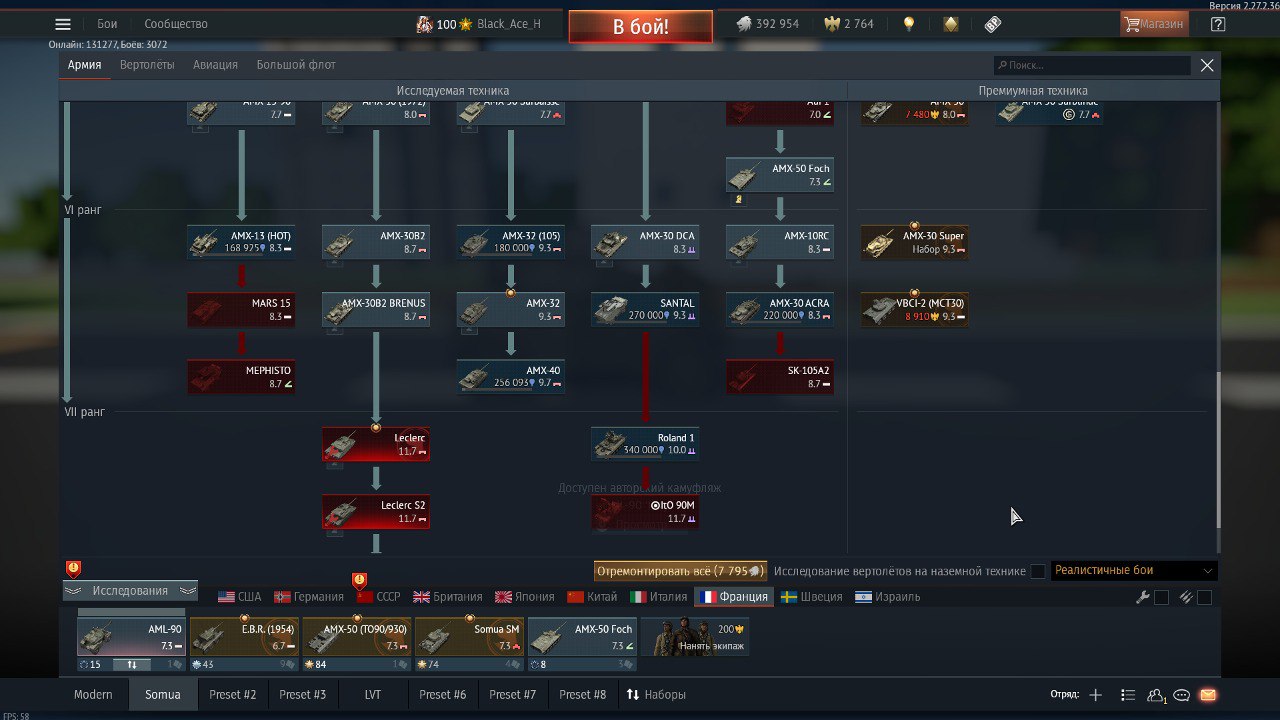The height and width of the screenshot is (720, 1280).
Task: Open the orange mail envelope icon
Action: [x=1207, y=695]
